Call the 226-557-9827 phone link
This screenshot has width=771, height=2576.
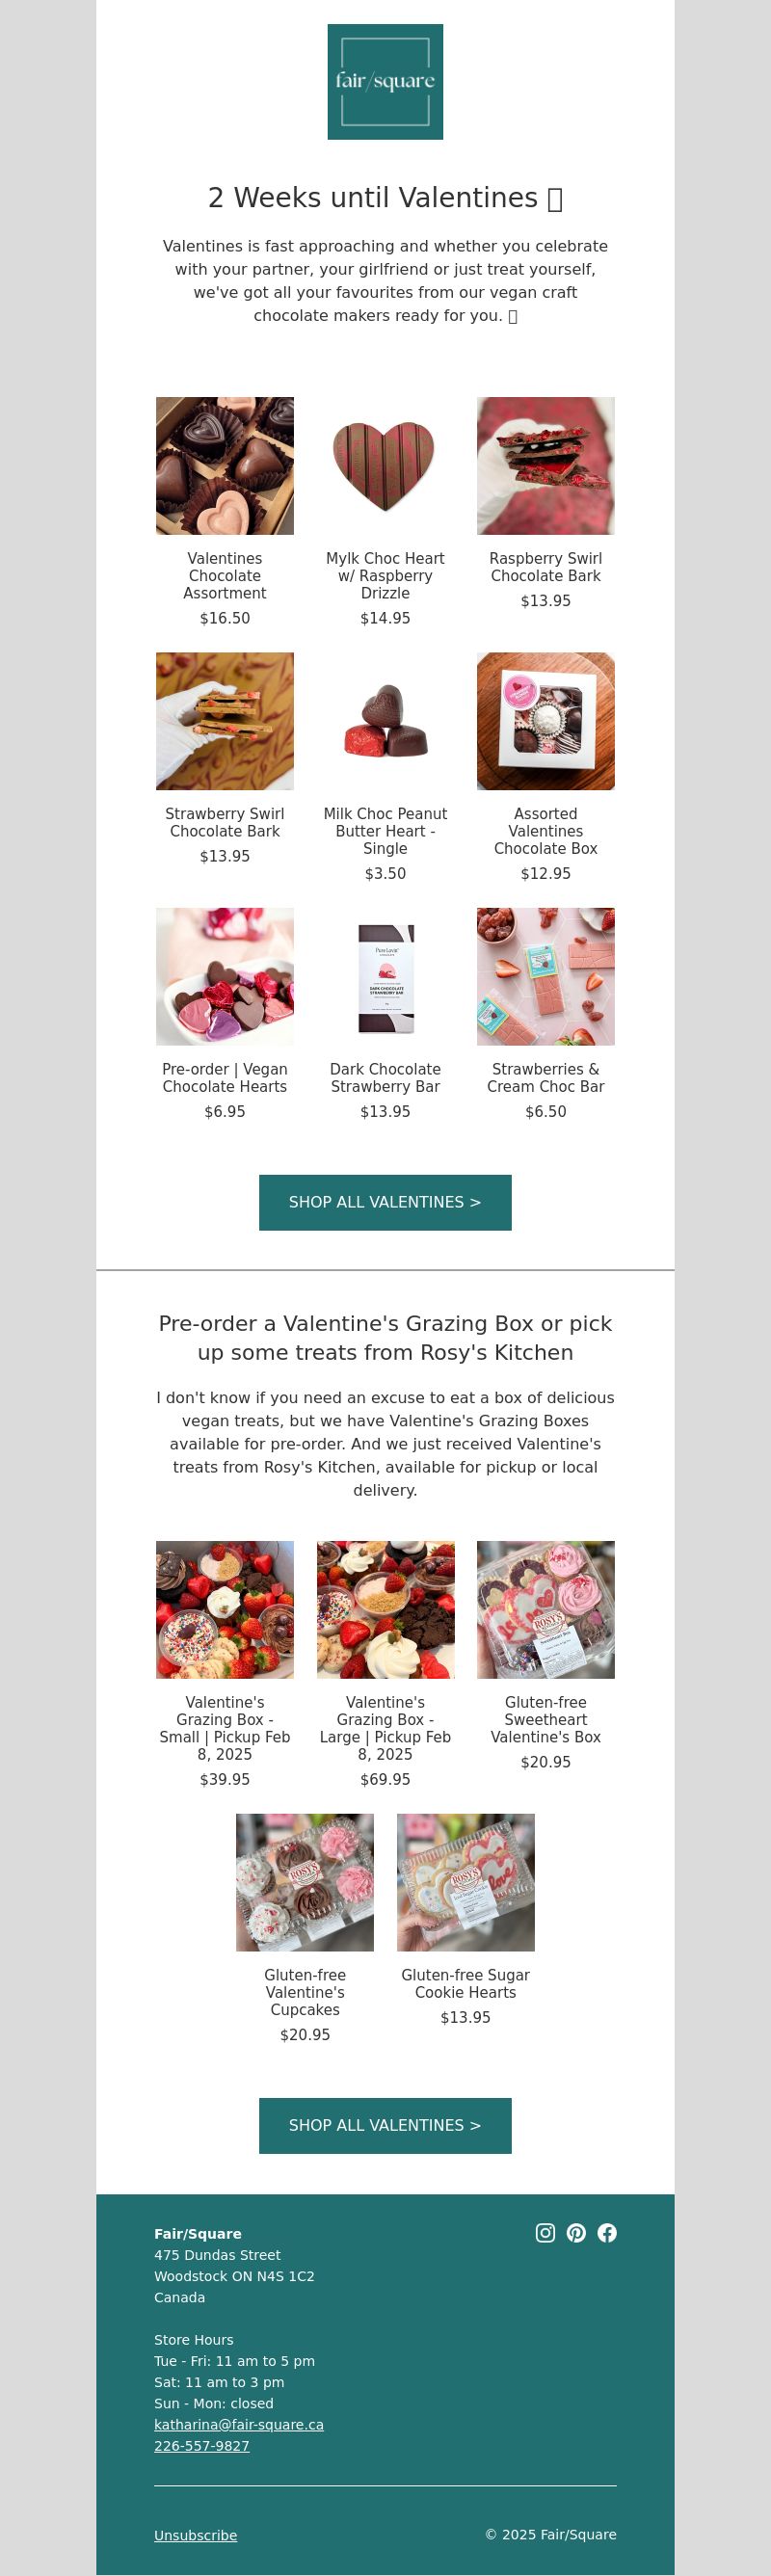click(x=202, y=2445)
